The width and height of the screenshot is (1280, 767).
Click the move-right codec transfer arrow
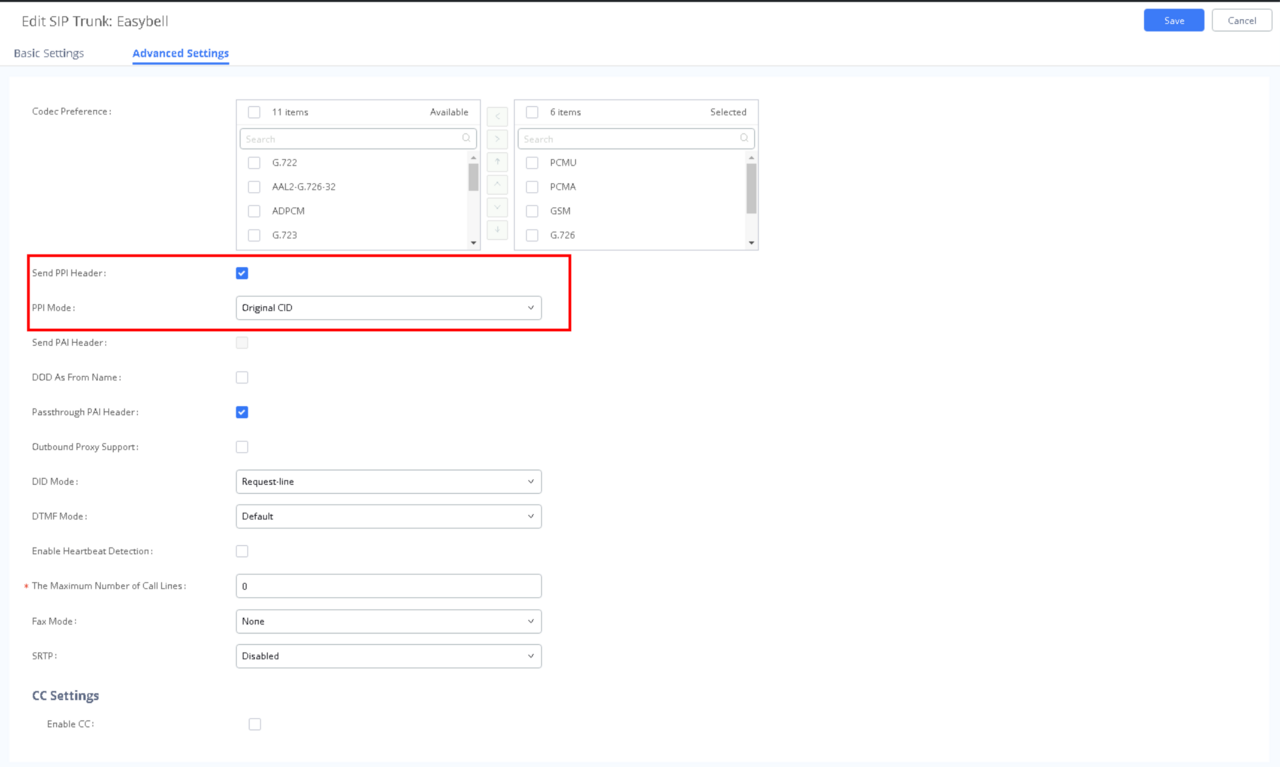click(497, 139)
